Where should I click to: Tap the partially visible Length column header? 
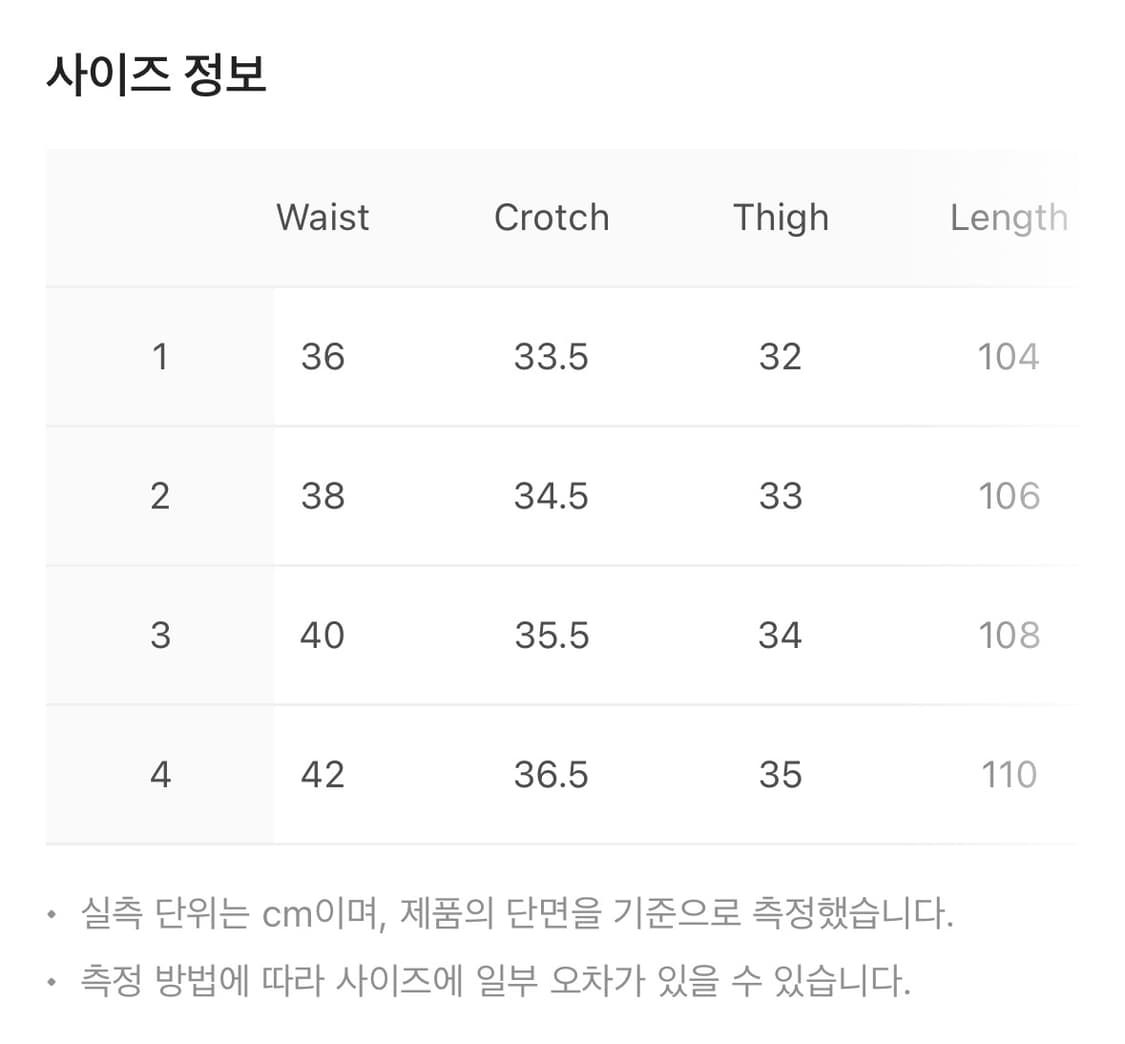[x=1008, y=218]
